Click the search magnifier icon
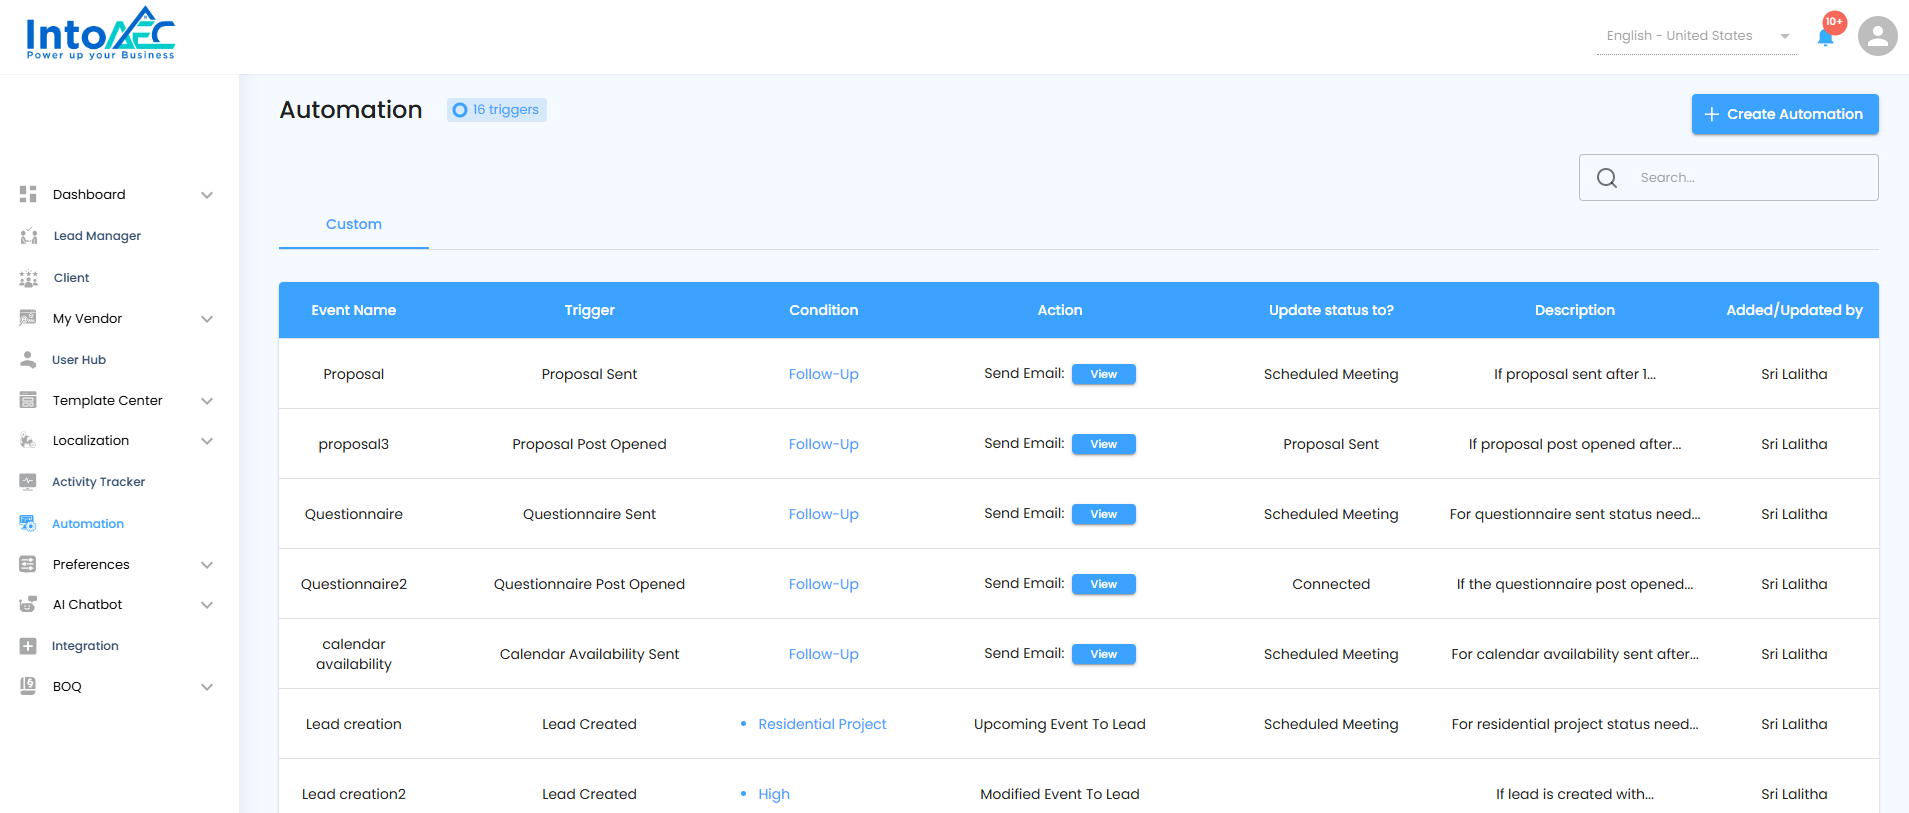This screenshot has height=813, width=1909. point(1607,178)
